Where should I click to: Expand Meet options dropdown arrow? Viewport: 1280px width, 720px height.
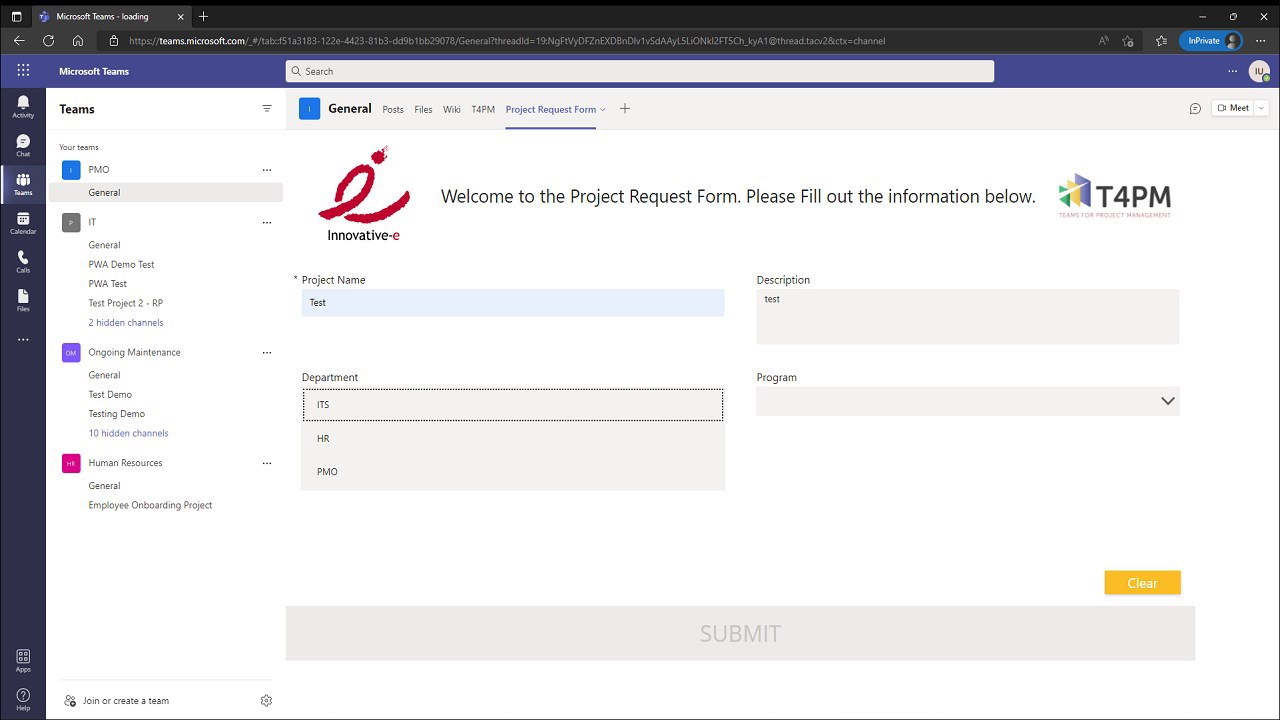pos(1261,108)
